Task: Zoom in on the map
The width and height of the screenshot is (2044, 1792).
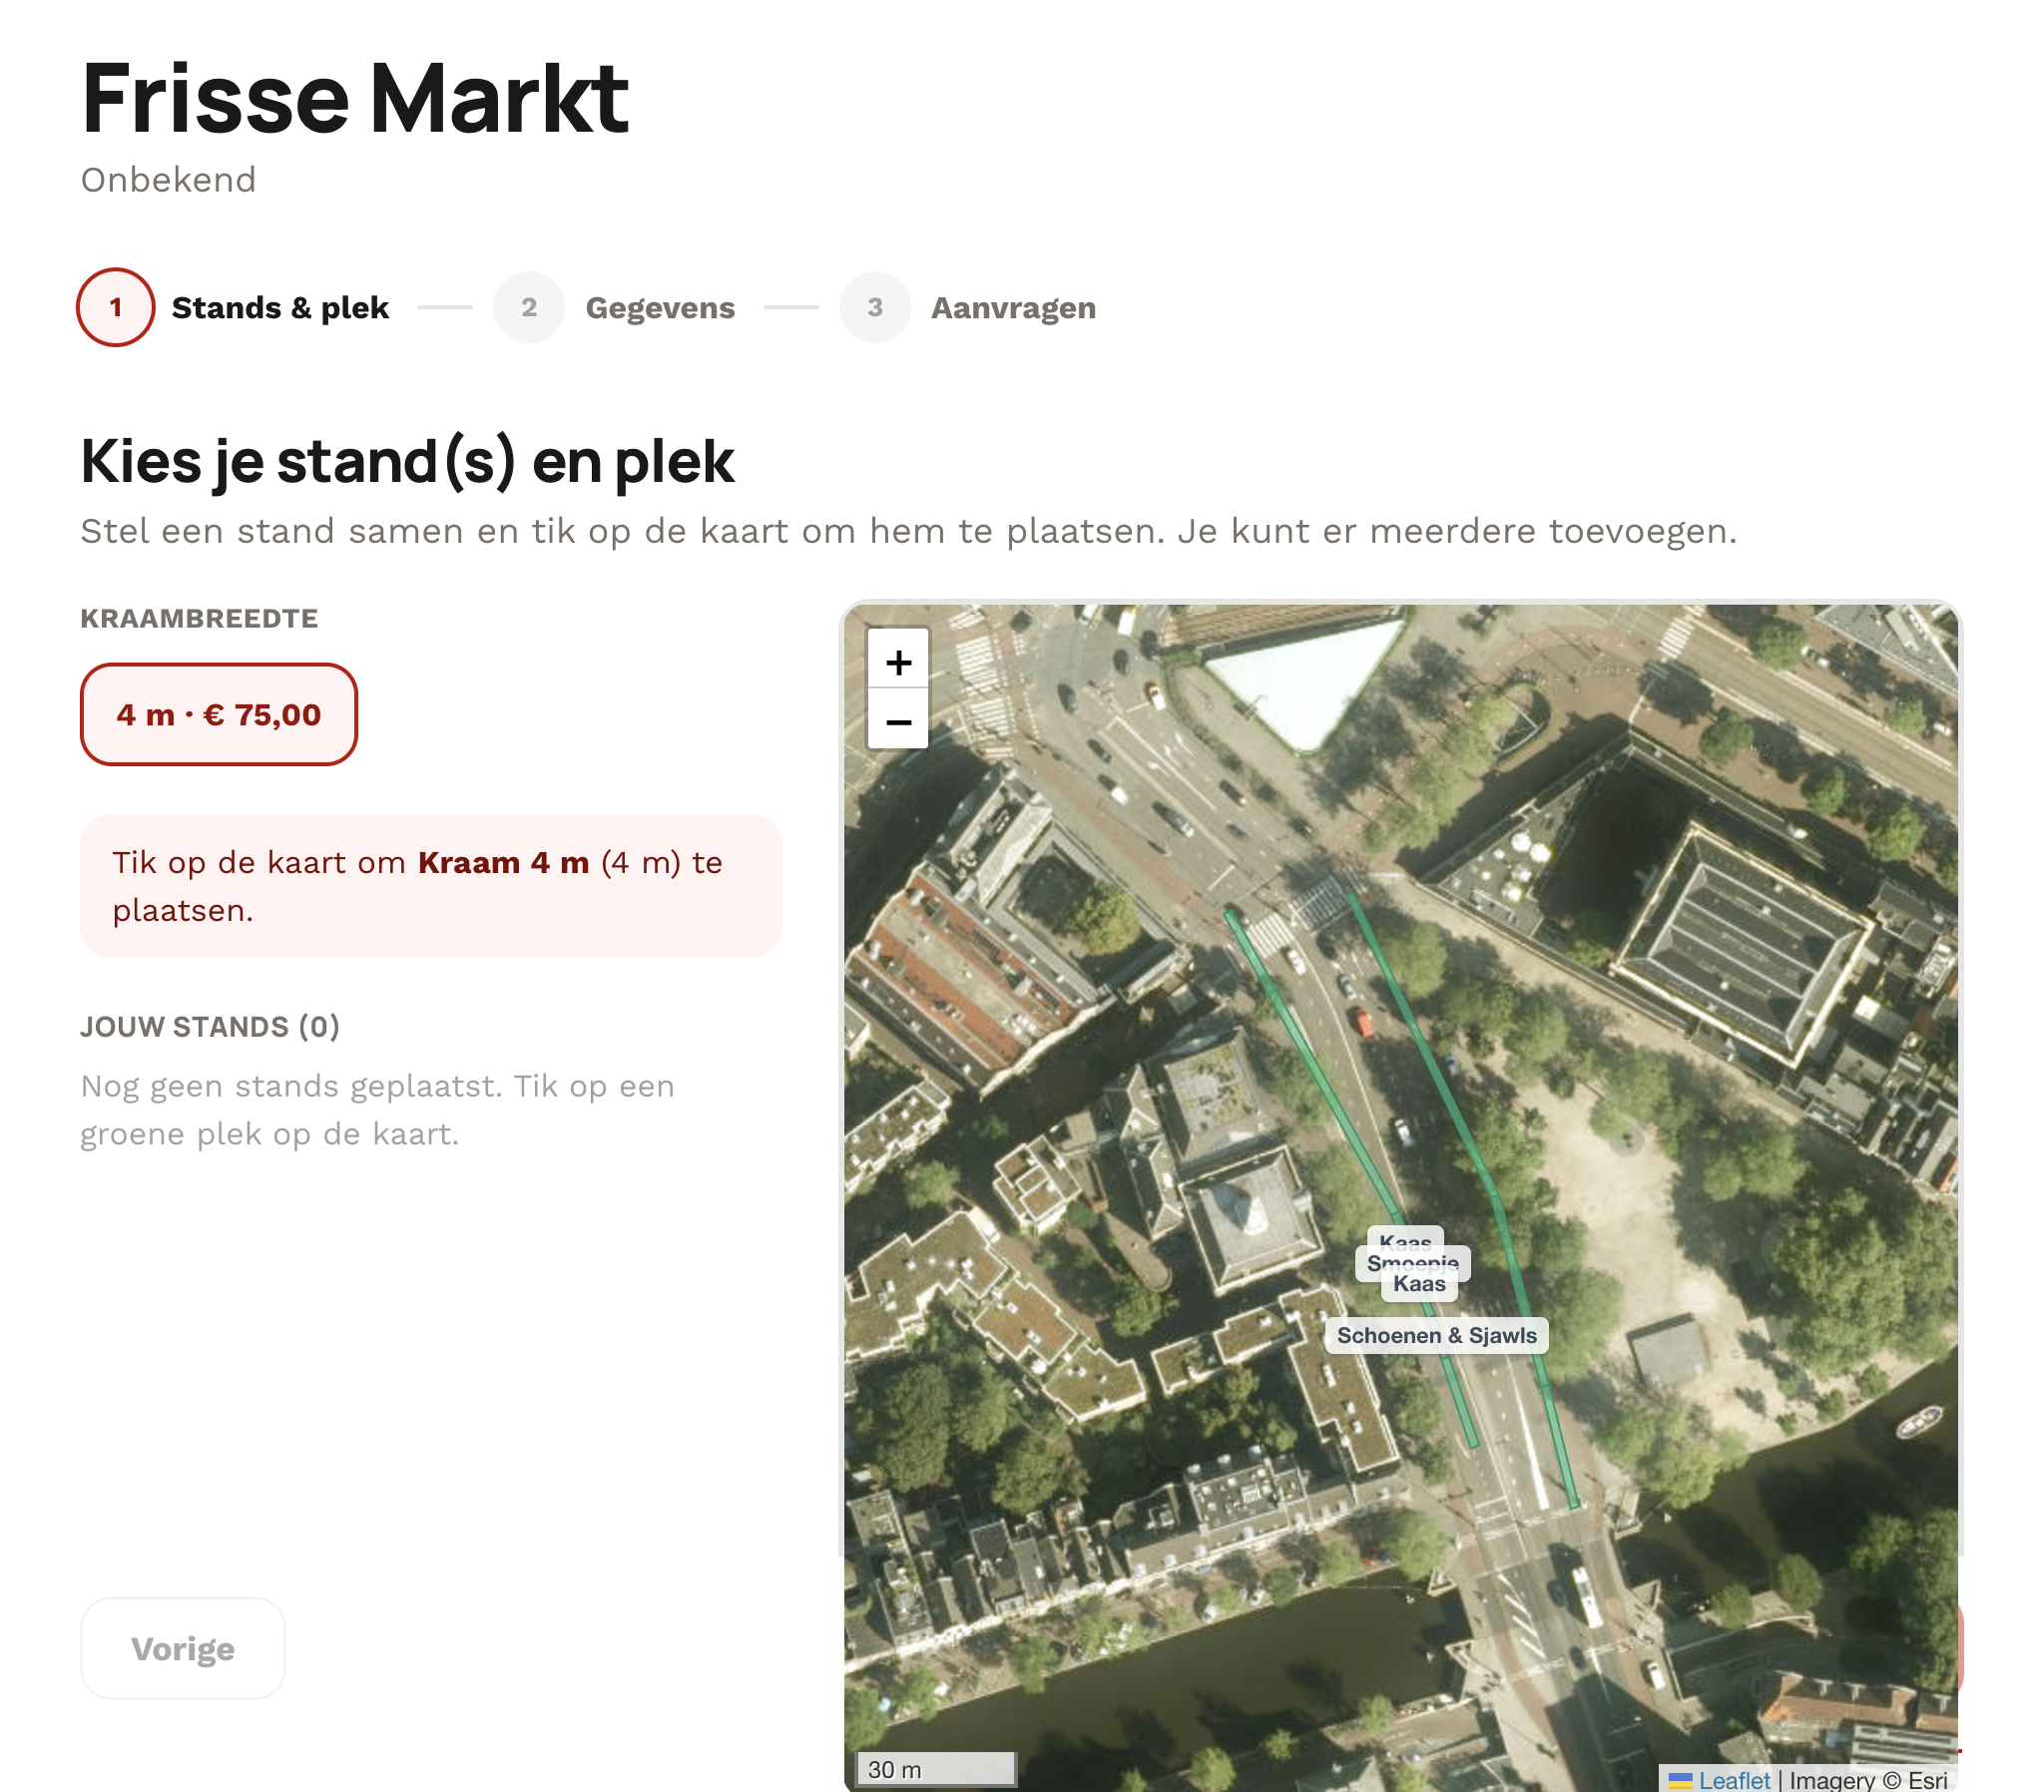Action: [x=898, y=662]
